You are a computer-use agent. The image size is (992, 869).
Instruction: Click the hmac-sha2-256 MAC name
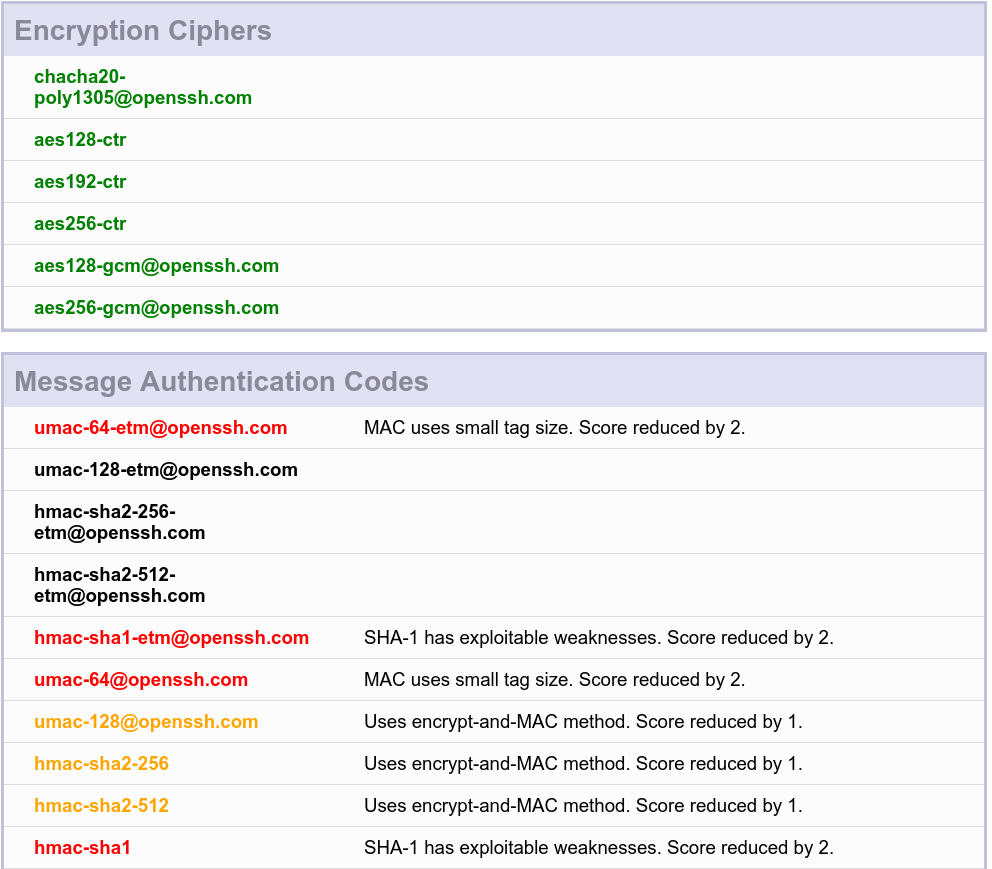(101, 764)
